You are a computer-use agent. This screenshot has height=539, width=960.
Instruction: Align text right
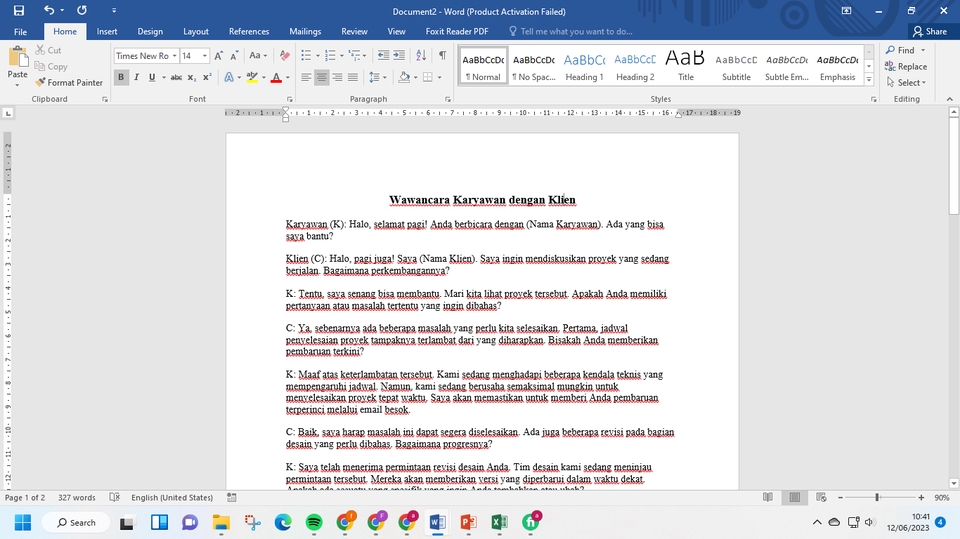click(337, 77)
